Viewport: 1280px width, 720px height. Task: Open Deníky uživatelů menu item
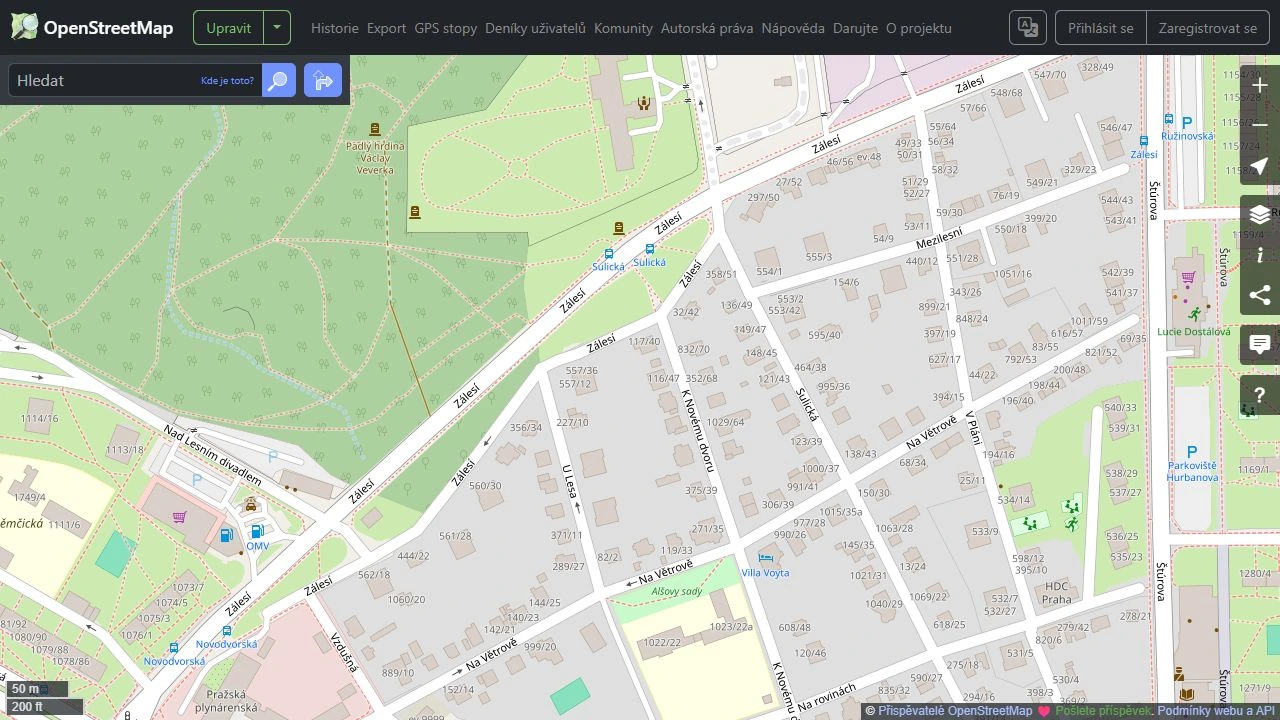pos(535,28)
